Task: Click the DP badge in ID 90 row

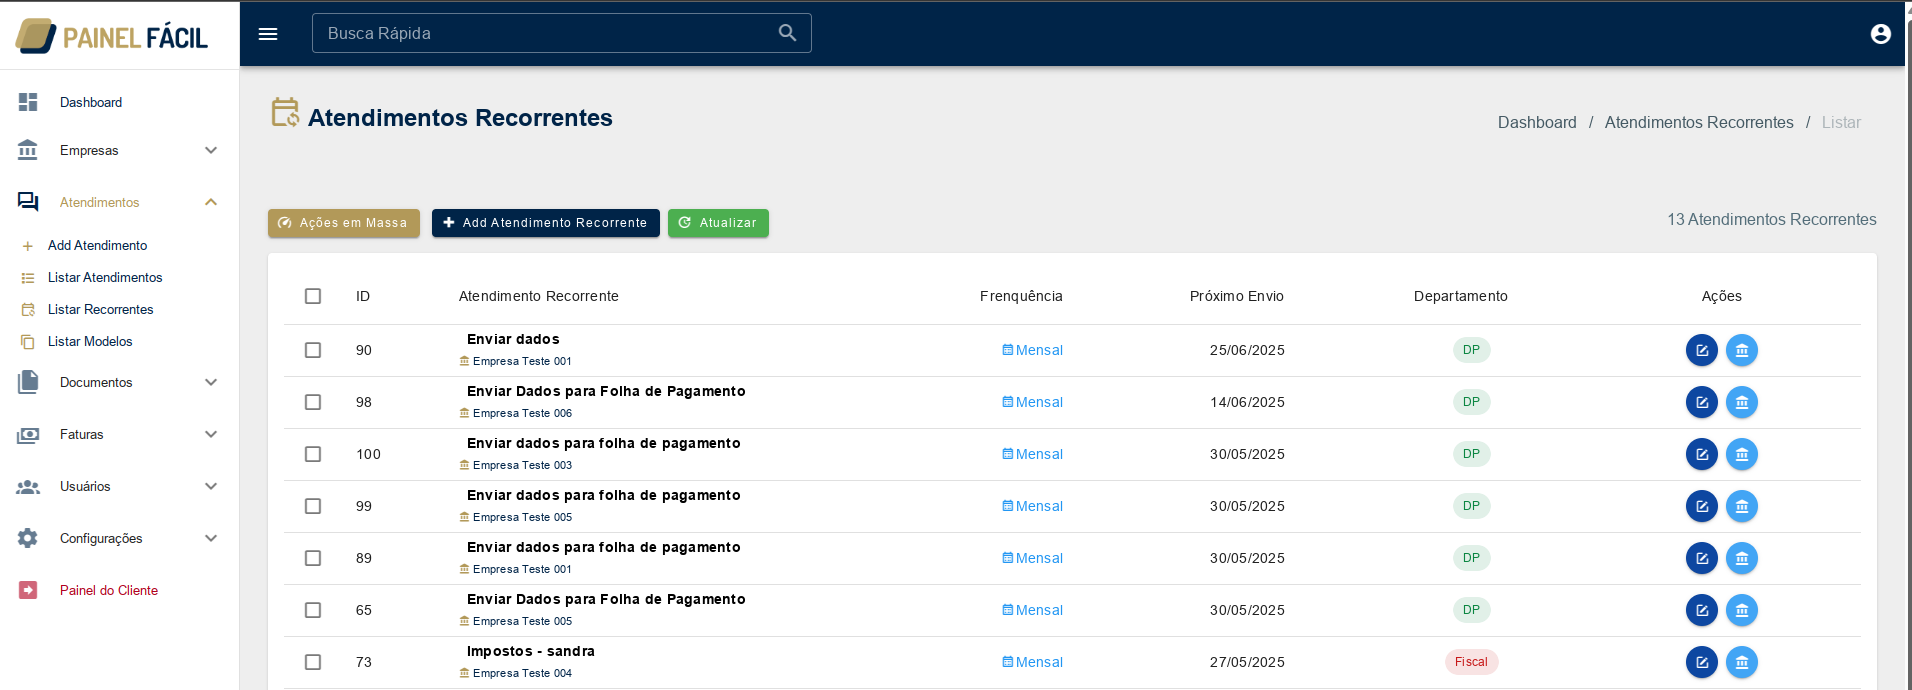Action: click(1471, 350)
